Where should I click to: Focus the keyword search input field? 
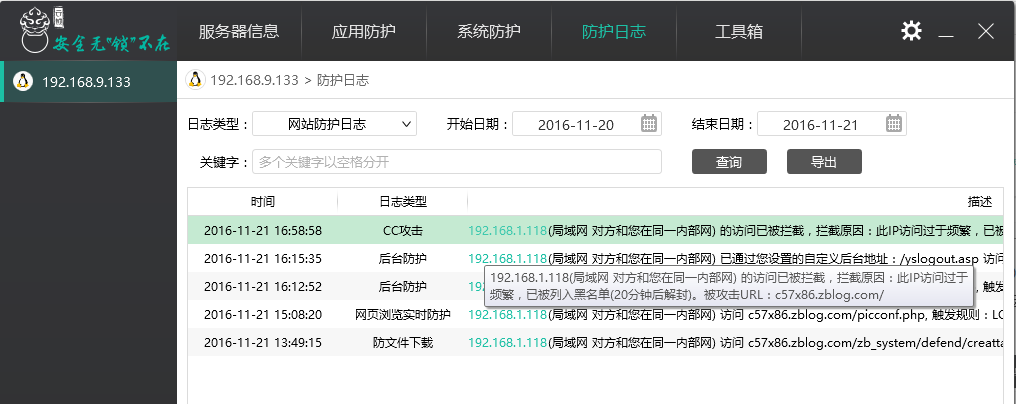[x=457, y=162]
